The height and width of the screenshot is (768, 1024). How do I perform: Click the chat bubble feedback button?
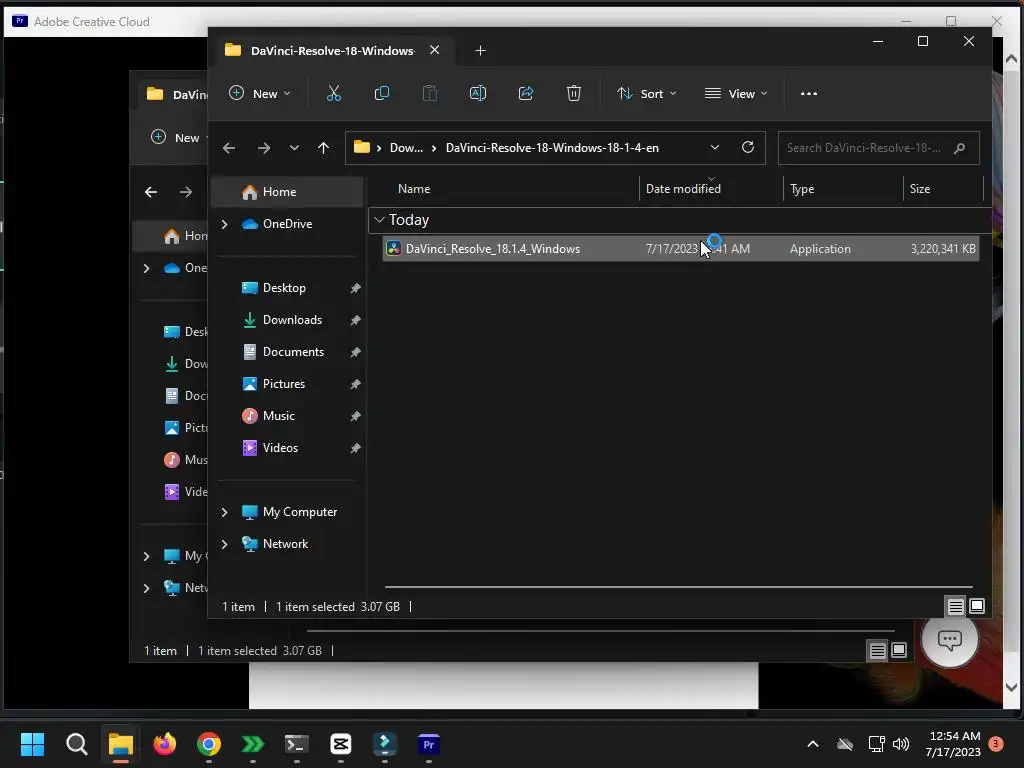pos(949,640)
